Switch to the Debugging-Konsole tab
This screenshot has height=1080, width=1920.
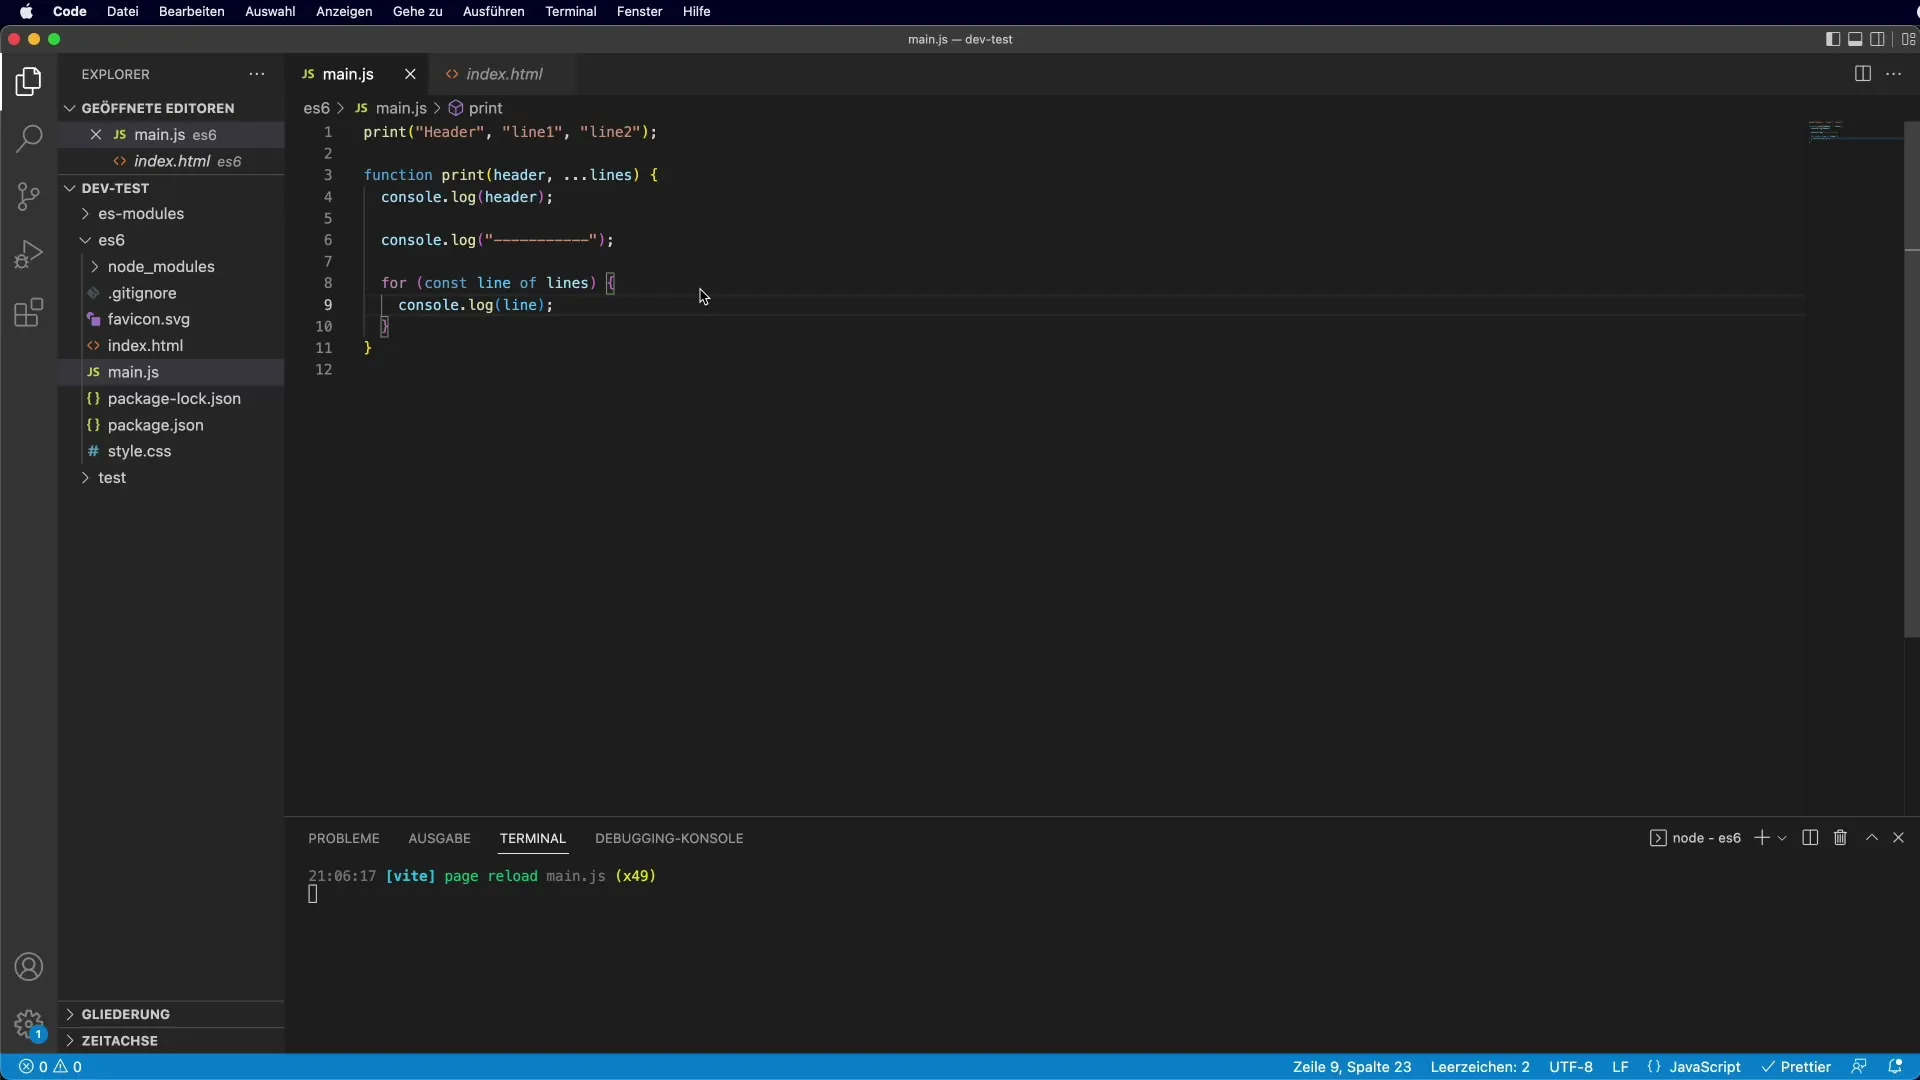pos(669,838)
